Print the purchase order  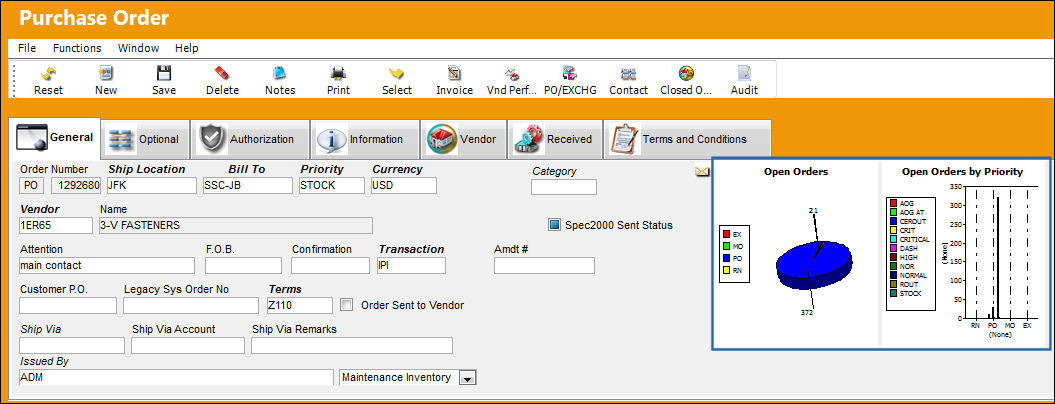[x=338, y=73]
